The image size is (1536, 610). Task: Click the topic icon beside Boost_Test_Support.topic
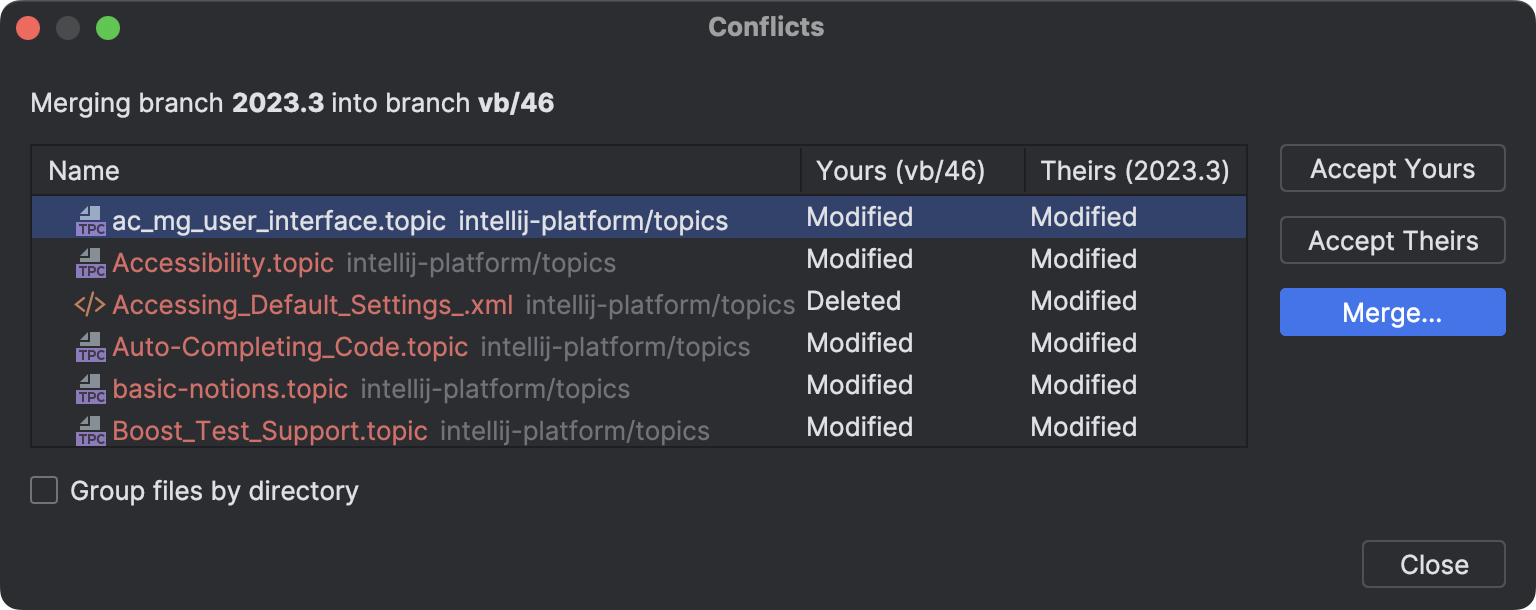[x=91, y=429]
